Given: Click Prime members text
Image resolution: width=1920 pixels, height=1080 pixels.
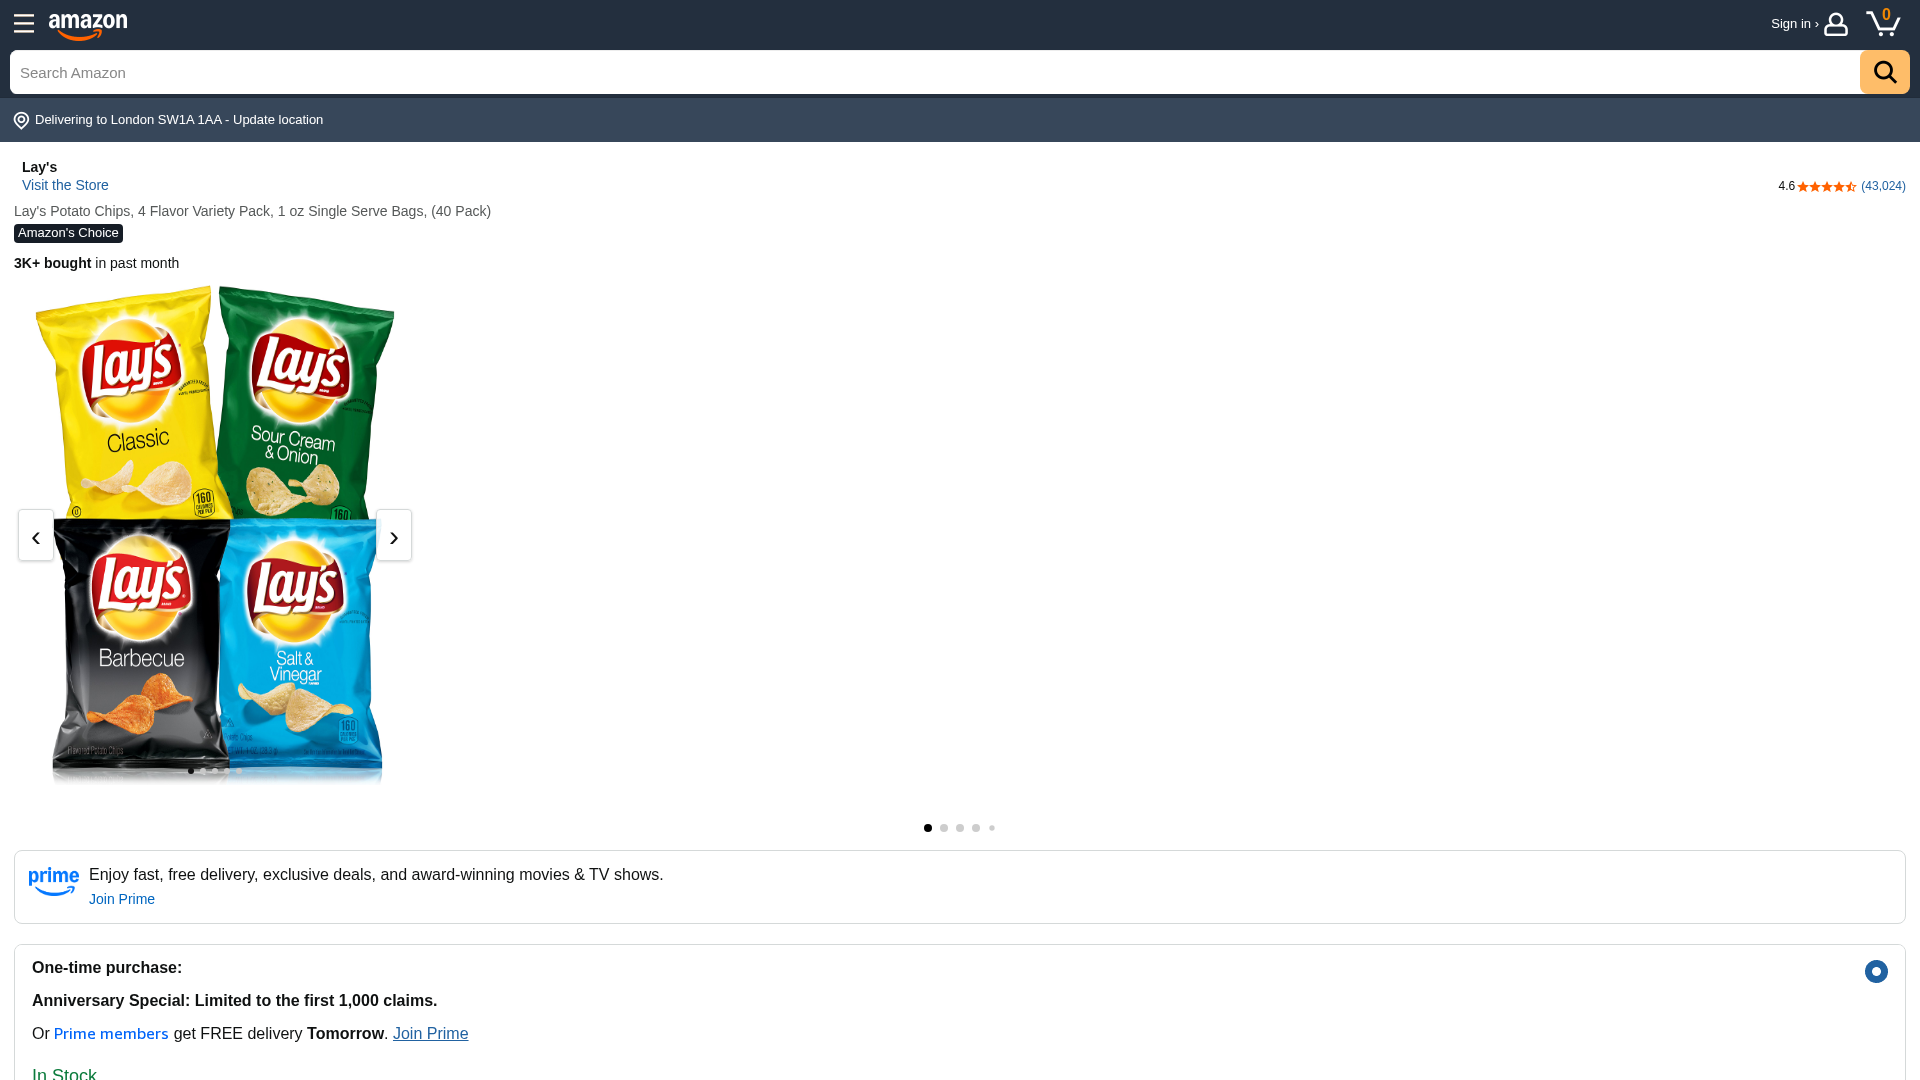Looking at the screenshot, I should click(111, 1033).
